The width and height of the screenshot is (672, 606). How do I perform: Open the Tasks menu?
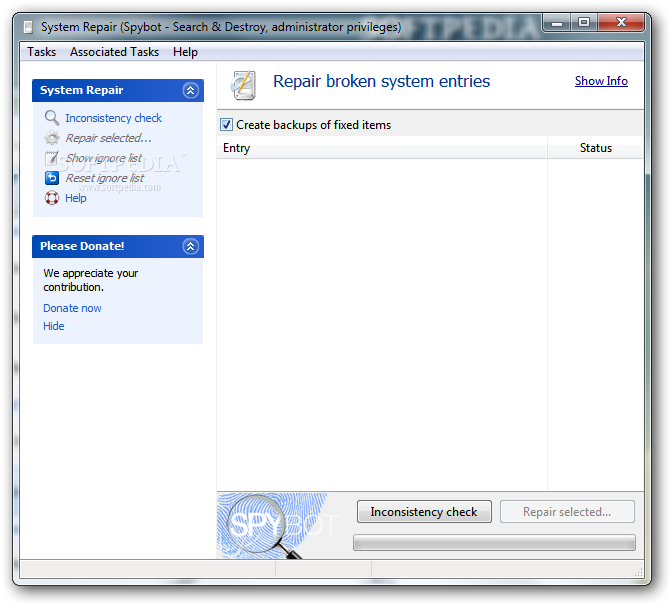42,52
